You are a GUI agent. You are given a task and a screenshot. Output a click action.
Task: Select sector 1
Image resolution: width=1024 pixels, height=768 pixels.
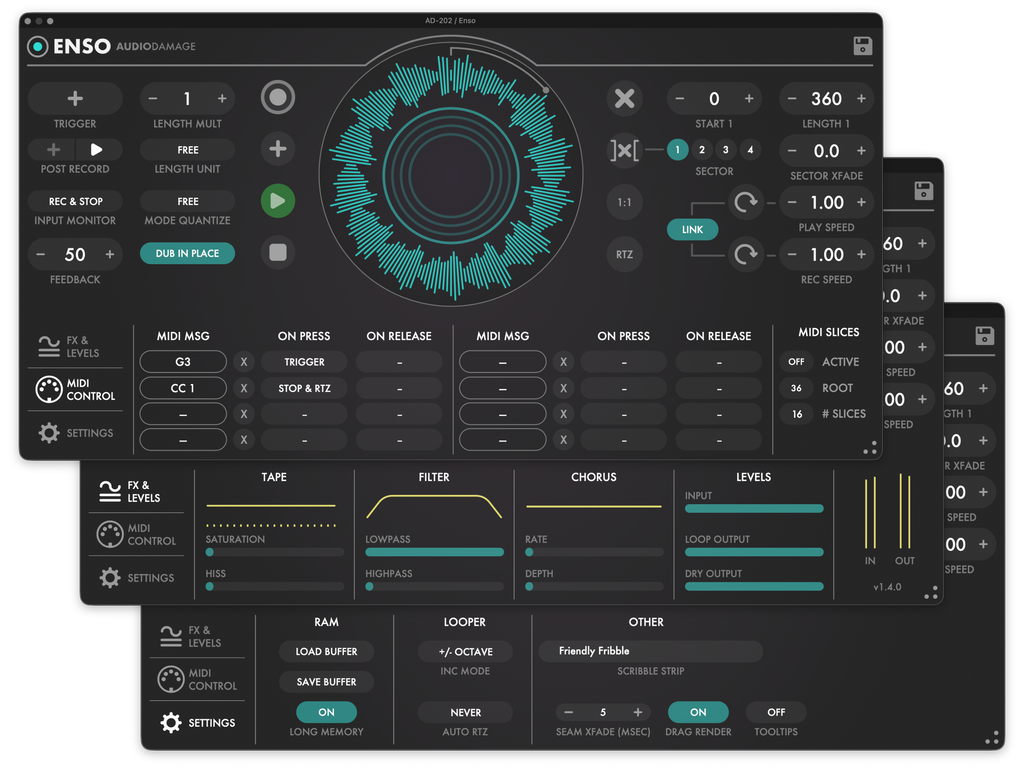tap(677, 150)
